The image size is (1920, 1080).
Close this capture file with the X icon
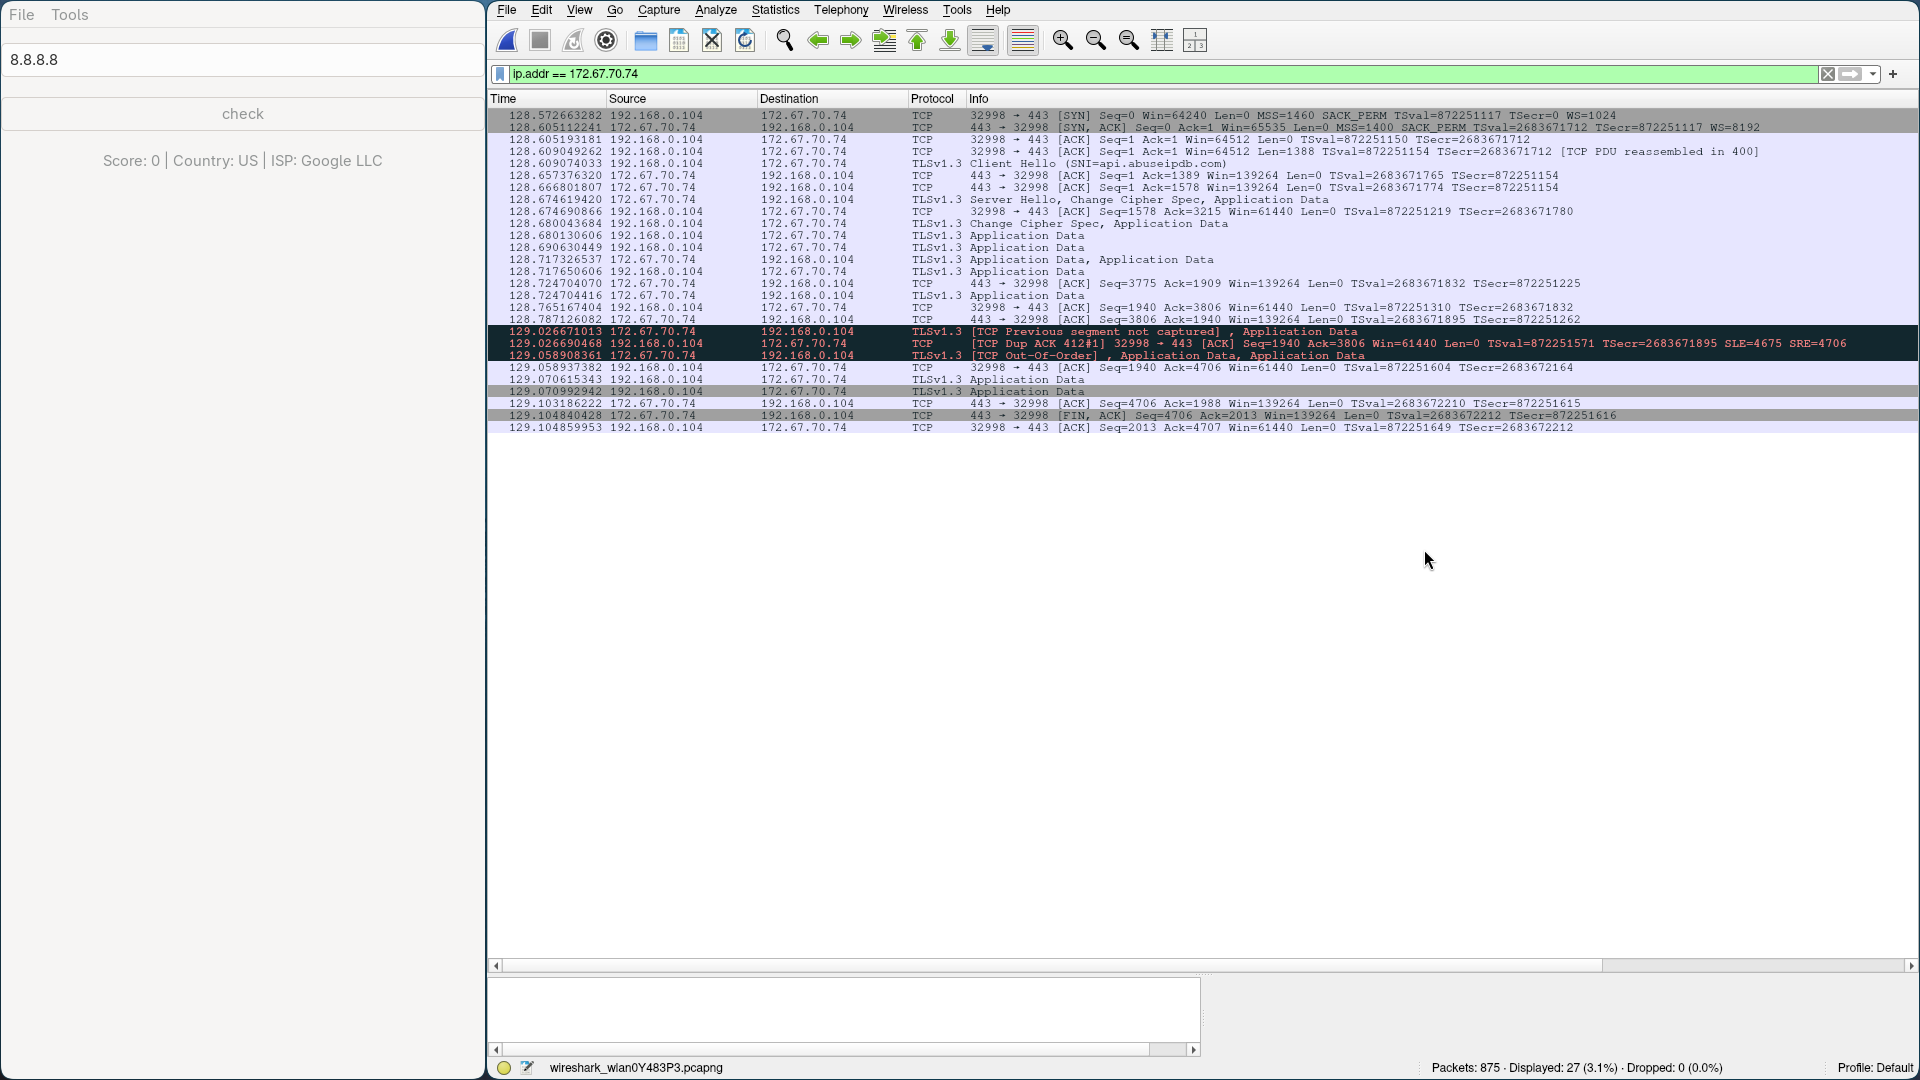[712, 41]
